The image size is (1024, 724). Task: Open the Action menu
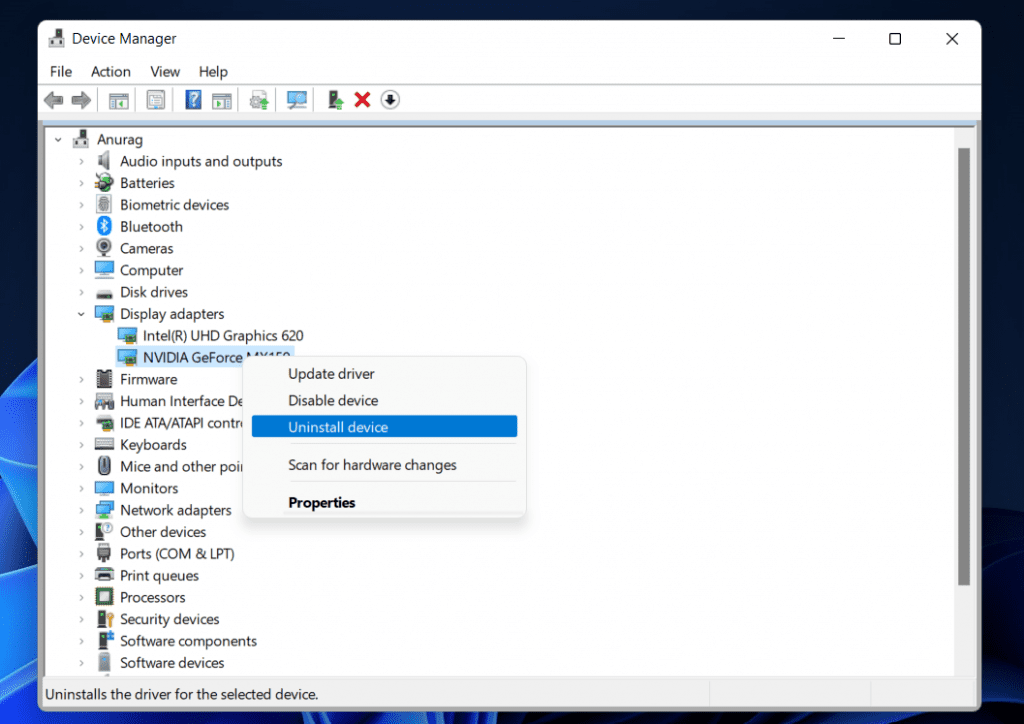110,71
